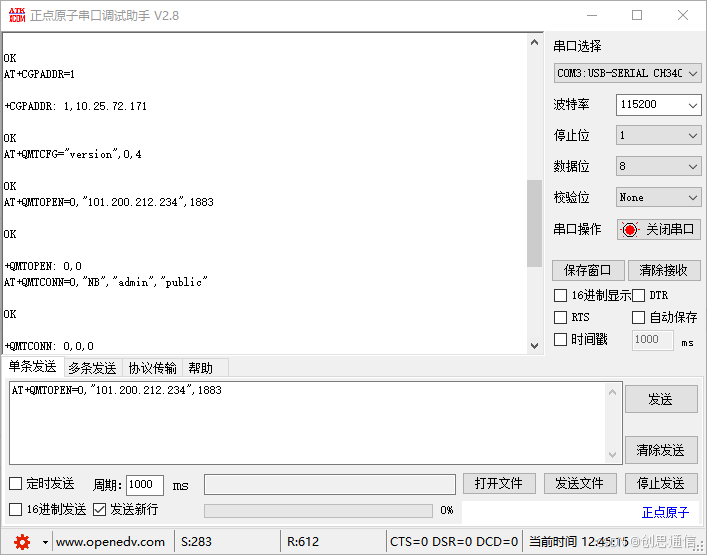Open the red gear settings icon
The height and width of the screenshot is (555, 707).
coord(22,541)
